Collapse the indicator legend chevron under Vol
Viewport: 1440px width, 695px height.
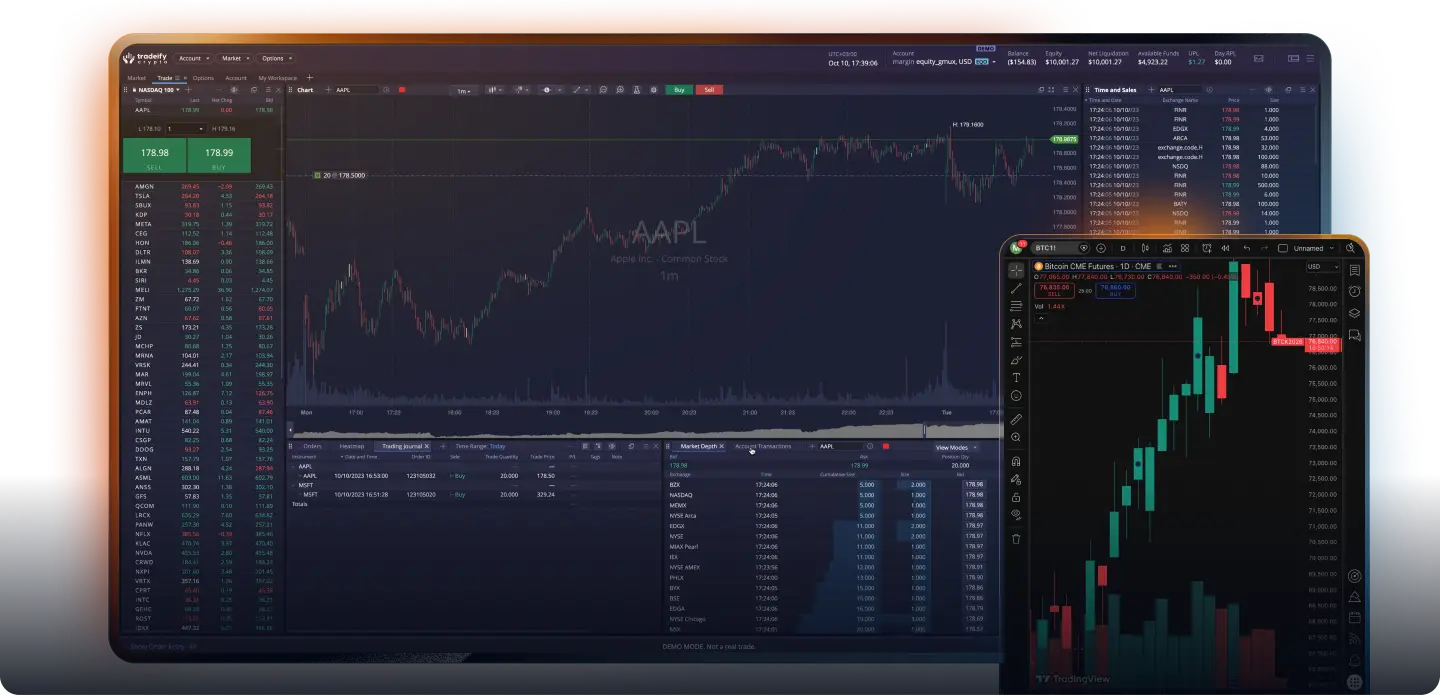click(1041, 318)
